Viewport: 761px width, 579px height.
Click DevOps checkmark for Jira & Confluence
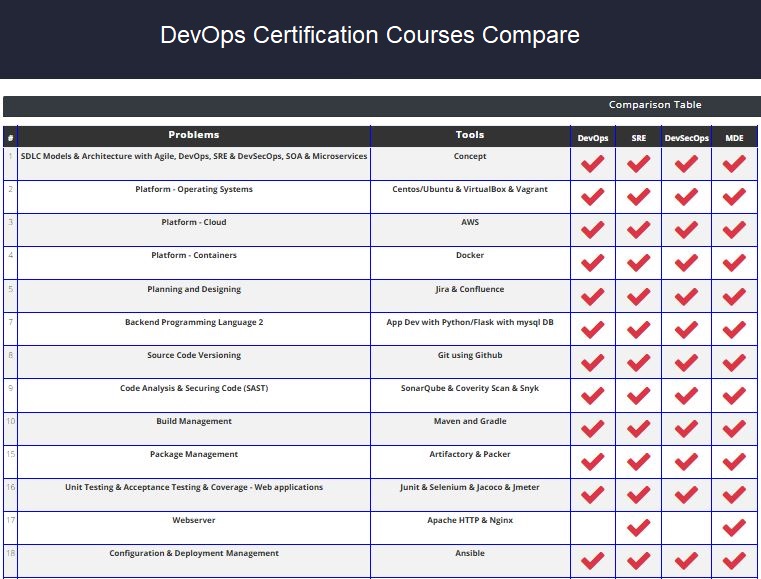[592, 296]
